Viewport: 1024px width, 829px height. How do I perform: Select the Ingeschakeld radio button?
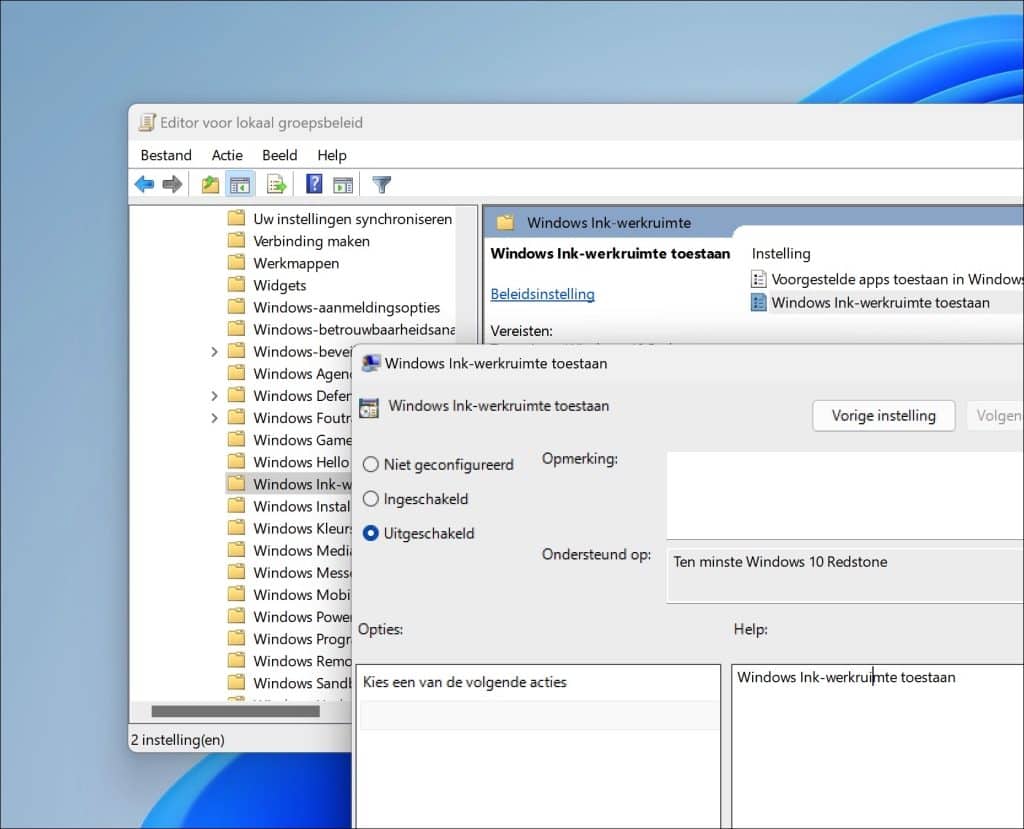point(371,499)
